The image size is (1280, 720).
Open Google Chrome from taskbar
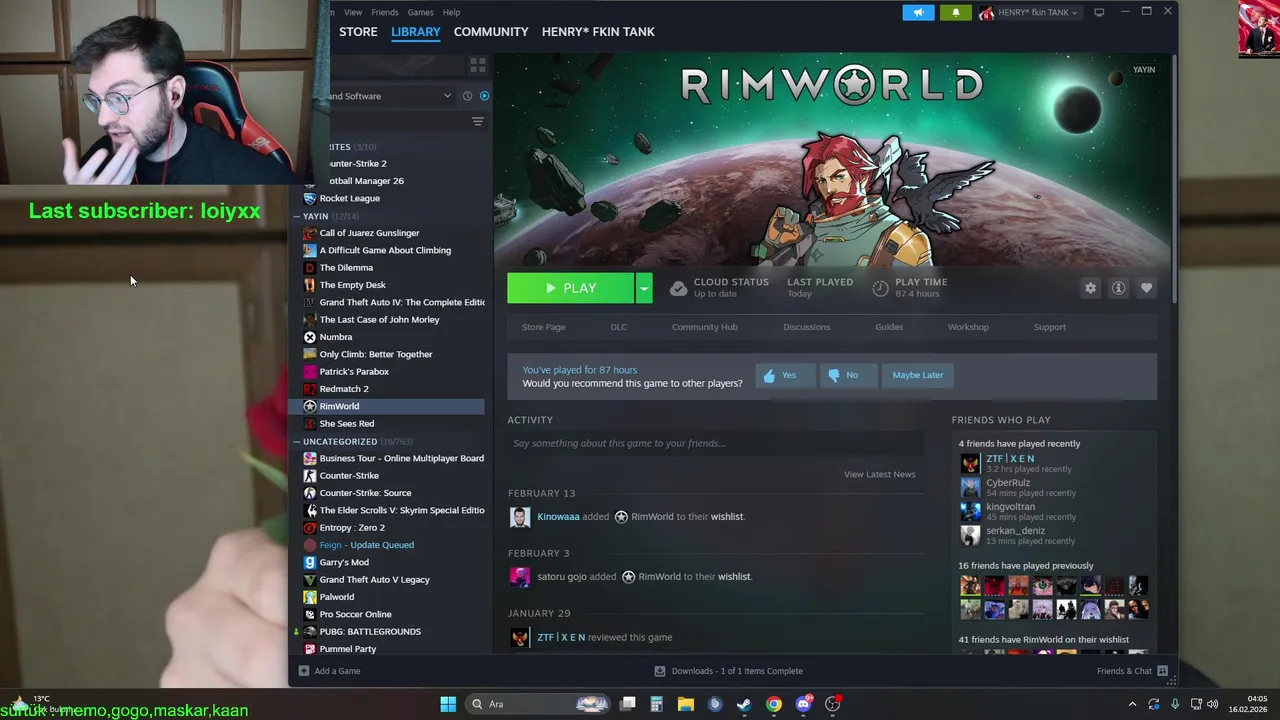pos(774,704)
